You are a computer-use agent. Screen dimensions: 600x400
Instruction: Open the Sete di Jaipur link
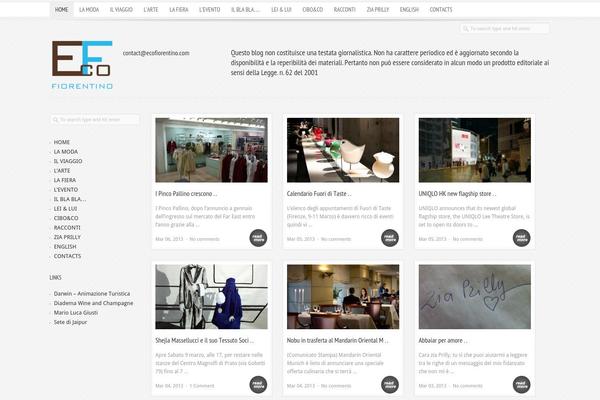[70, 322]
